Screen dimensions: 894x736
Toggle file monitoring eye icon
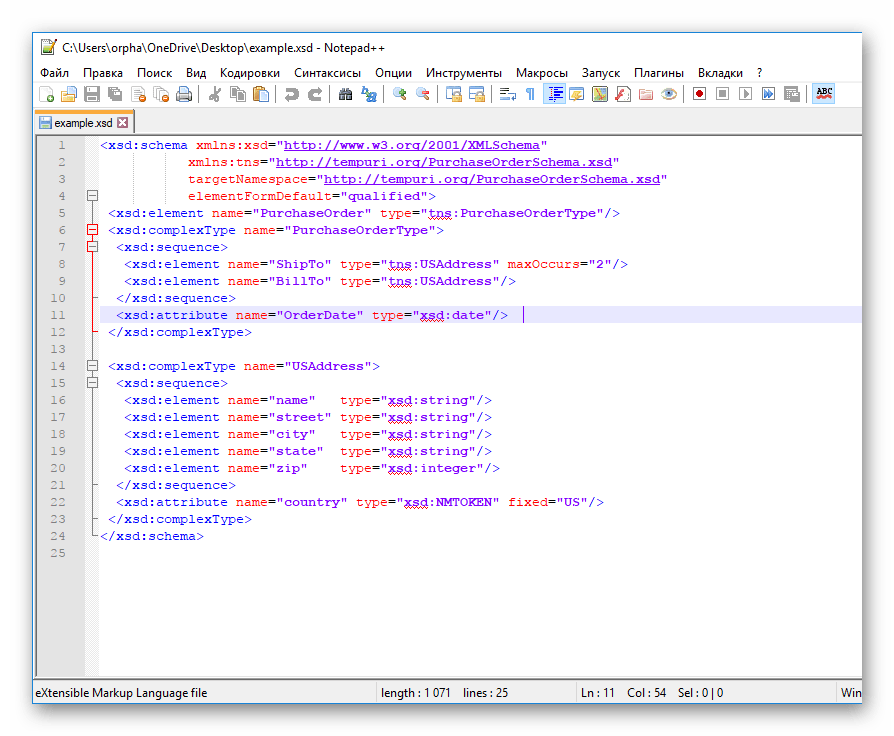coord(669,94)
